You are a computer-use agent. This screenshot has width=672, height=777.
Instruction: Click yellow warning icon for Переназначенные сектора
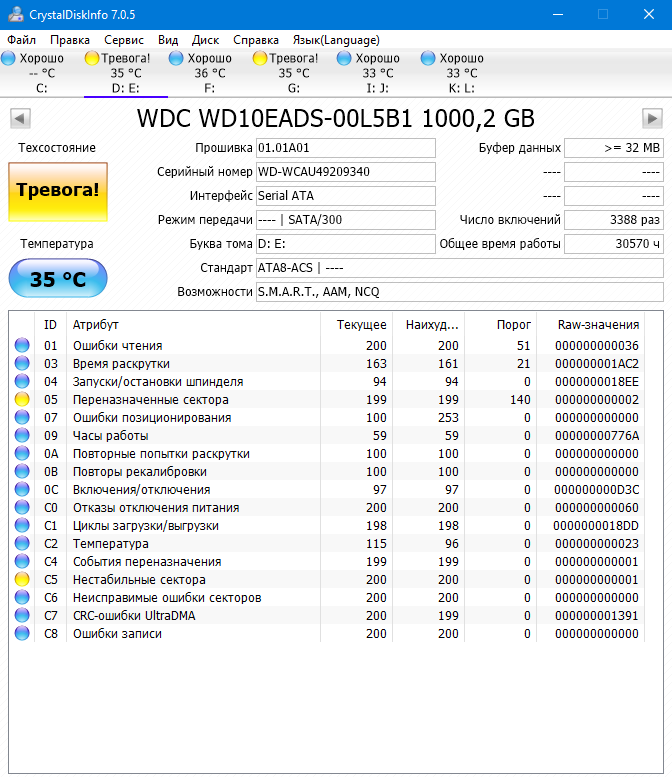(22, 399)
